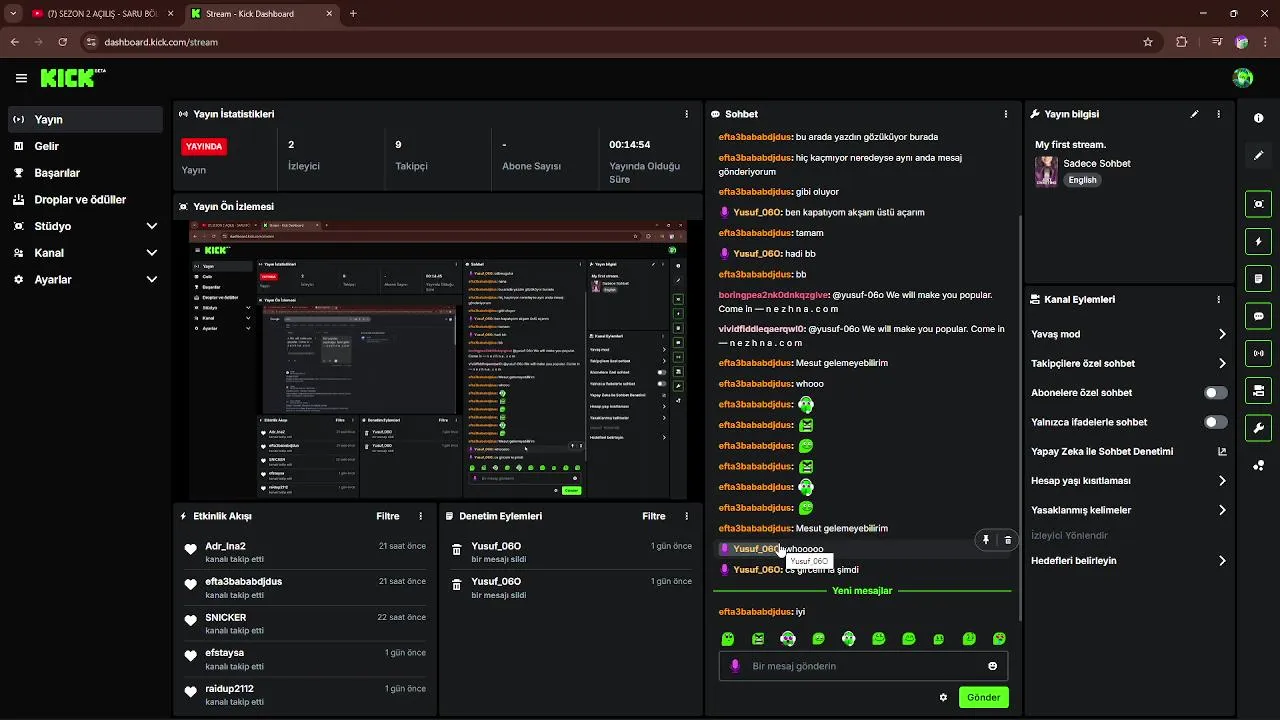The width and height of the screenshot is (1280, 720).
Task: Click heart icon next to SNICKER follow
Action: point(190,621)
